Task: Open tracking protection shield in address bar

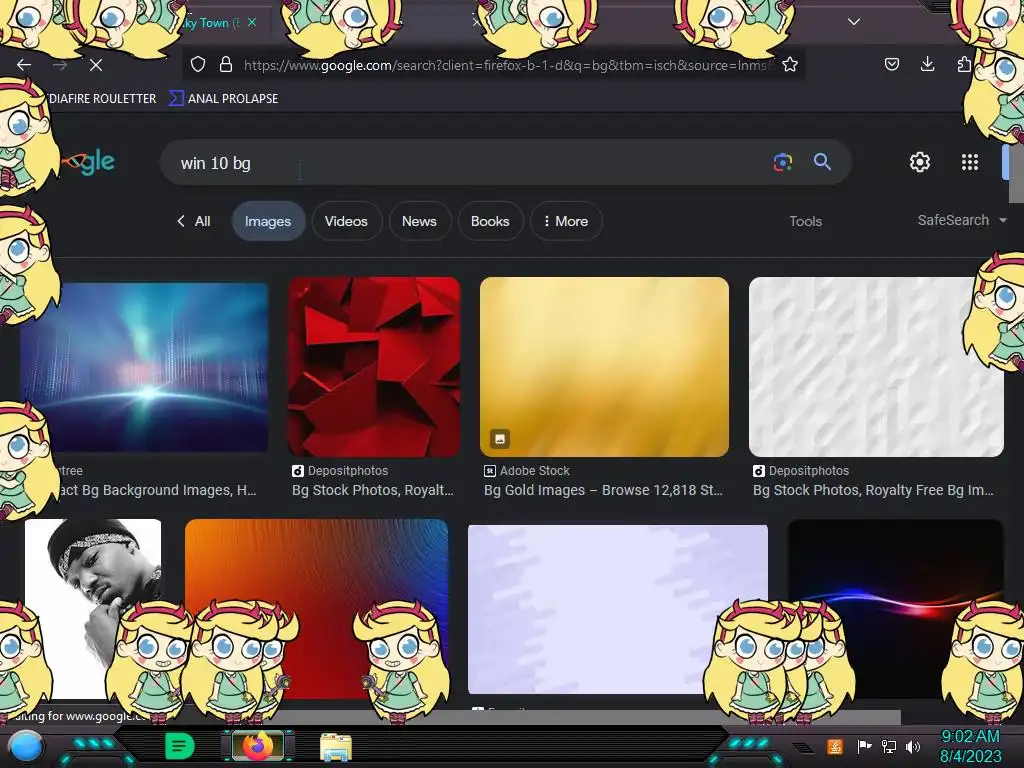Action: 198,64
